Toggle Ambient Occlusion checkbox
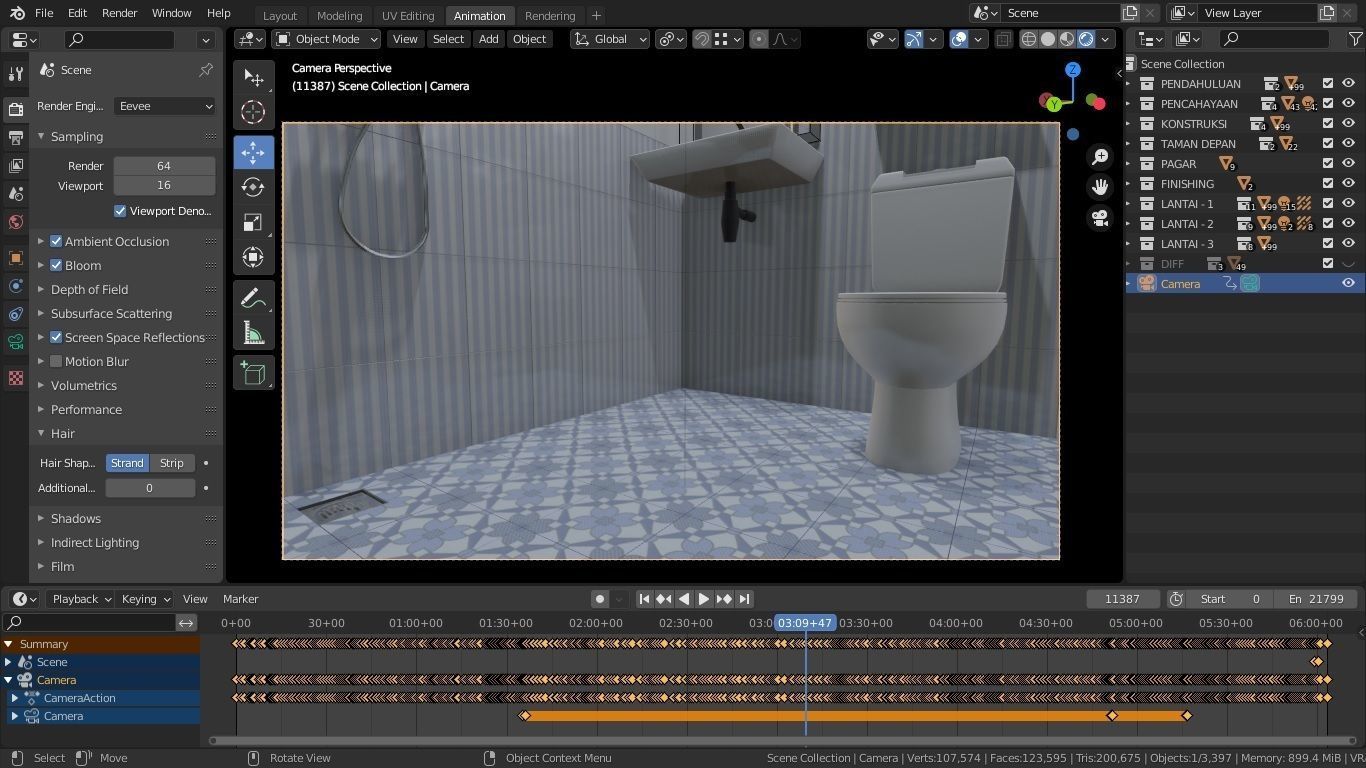 click(56, 241)
